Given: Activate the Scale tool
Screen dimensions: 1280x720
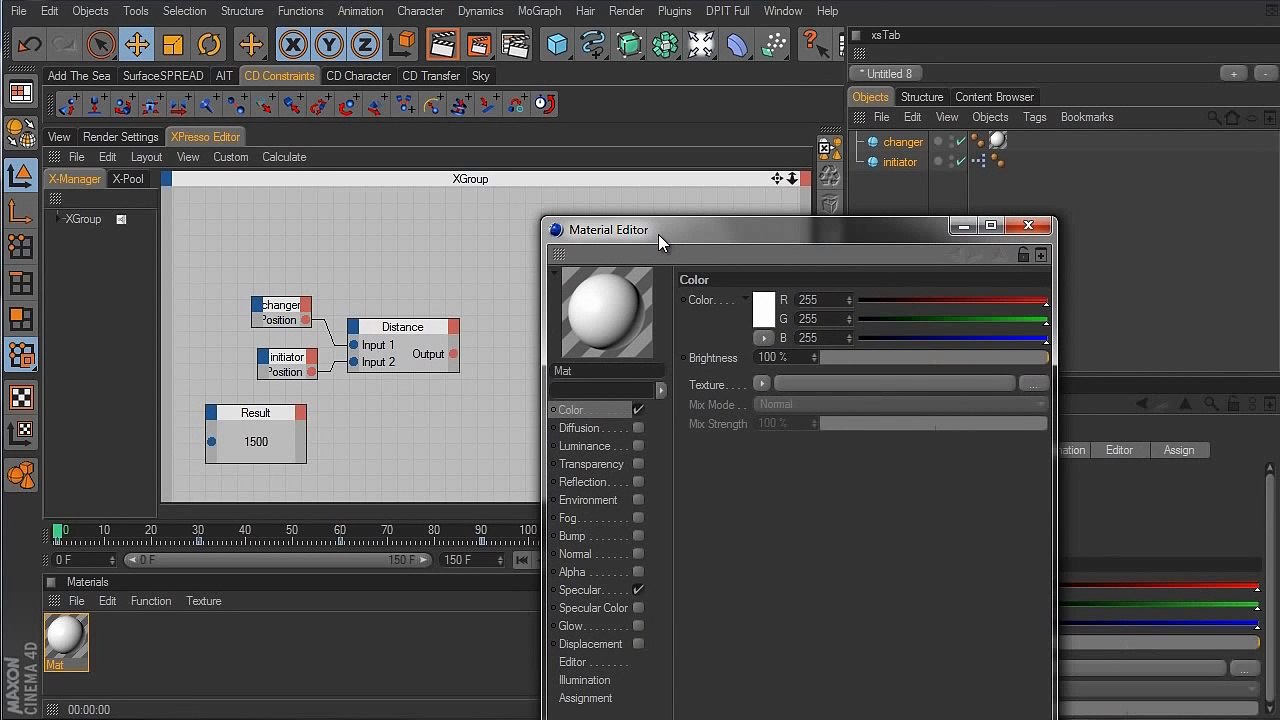Looking at the screenshot, I should [x=173, y=44].
